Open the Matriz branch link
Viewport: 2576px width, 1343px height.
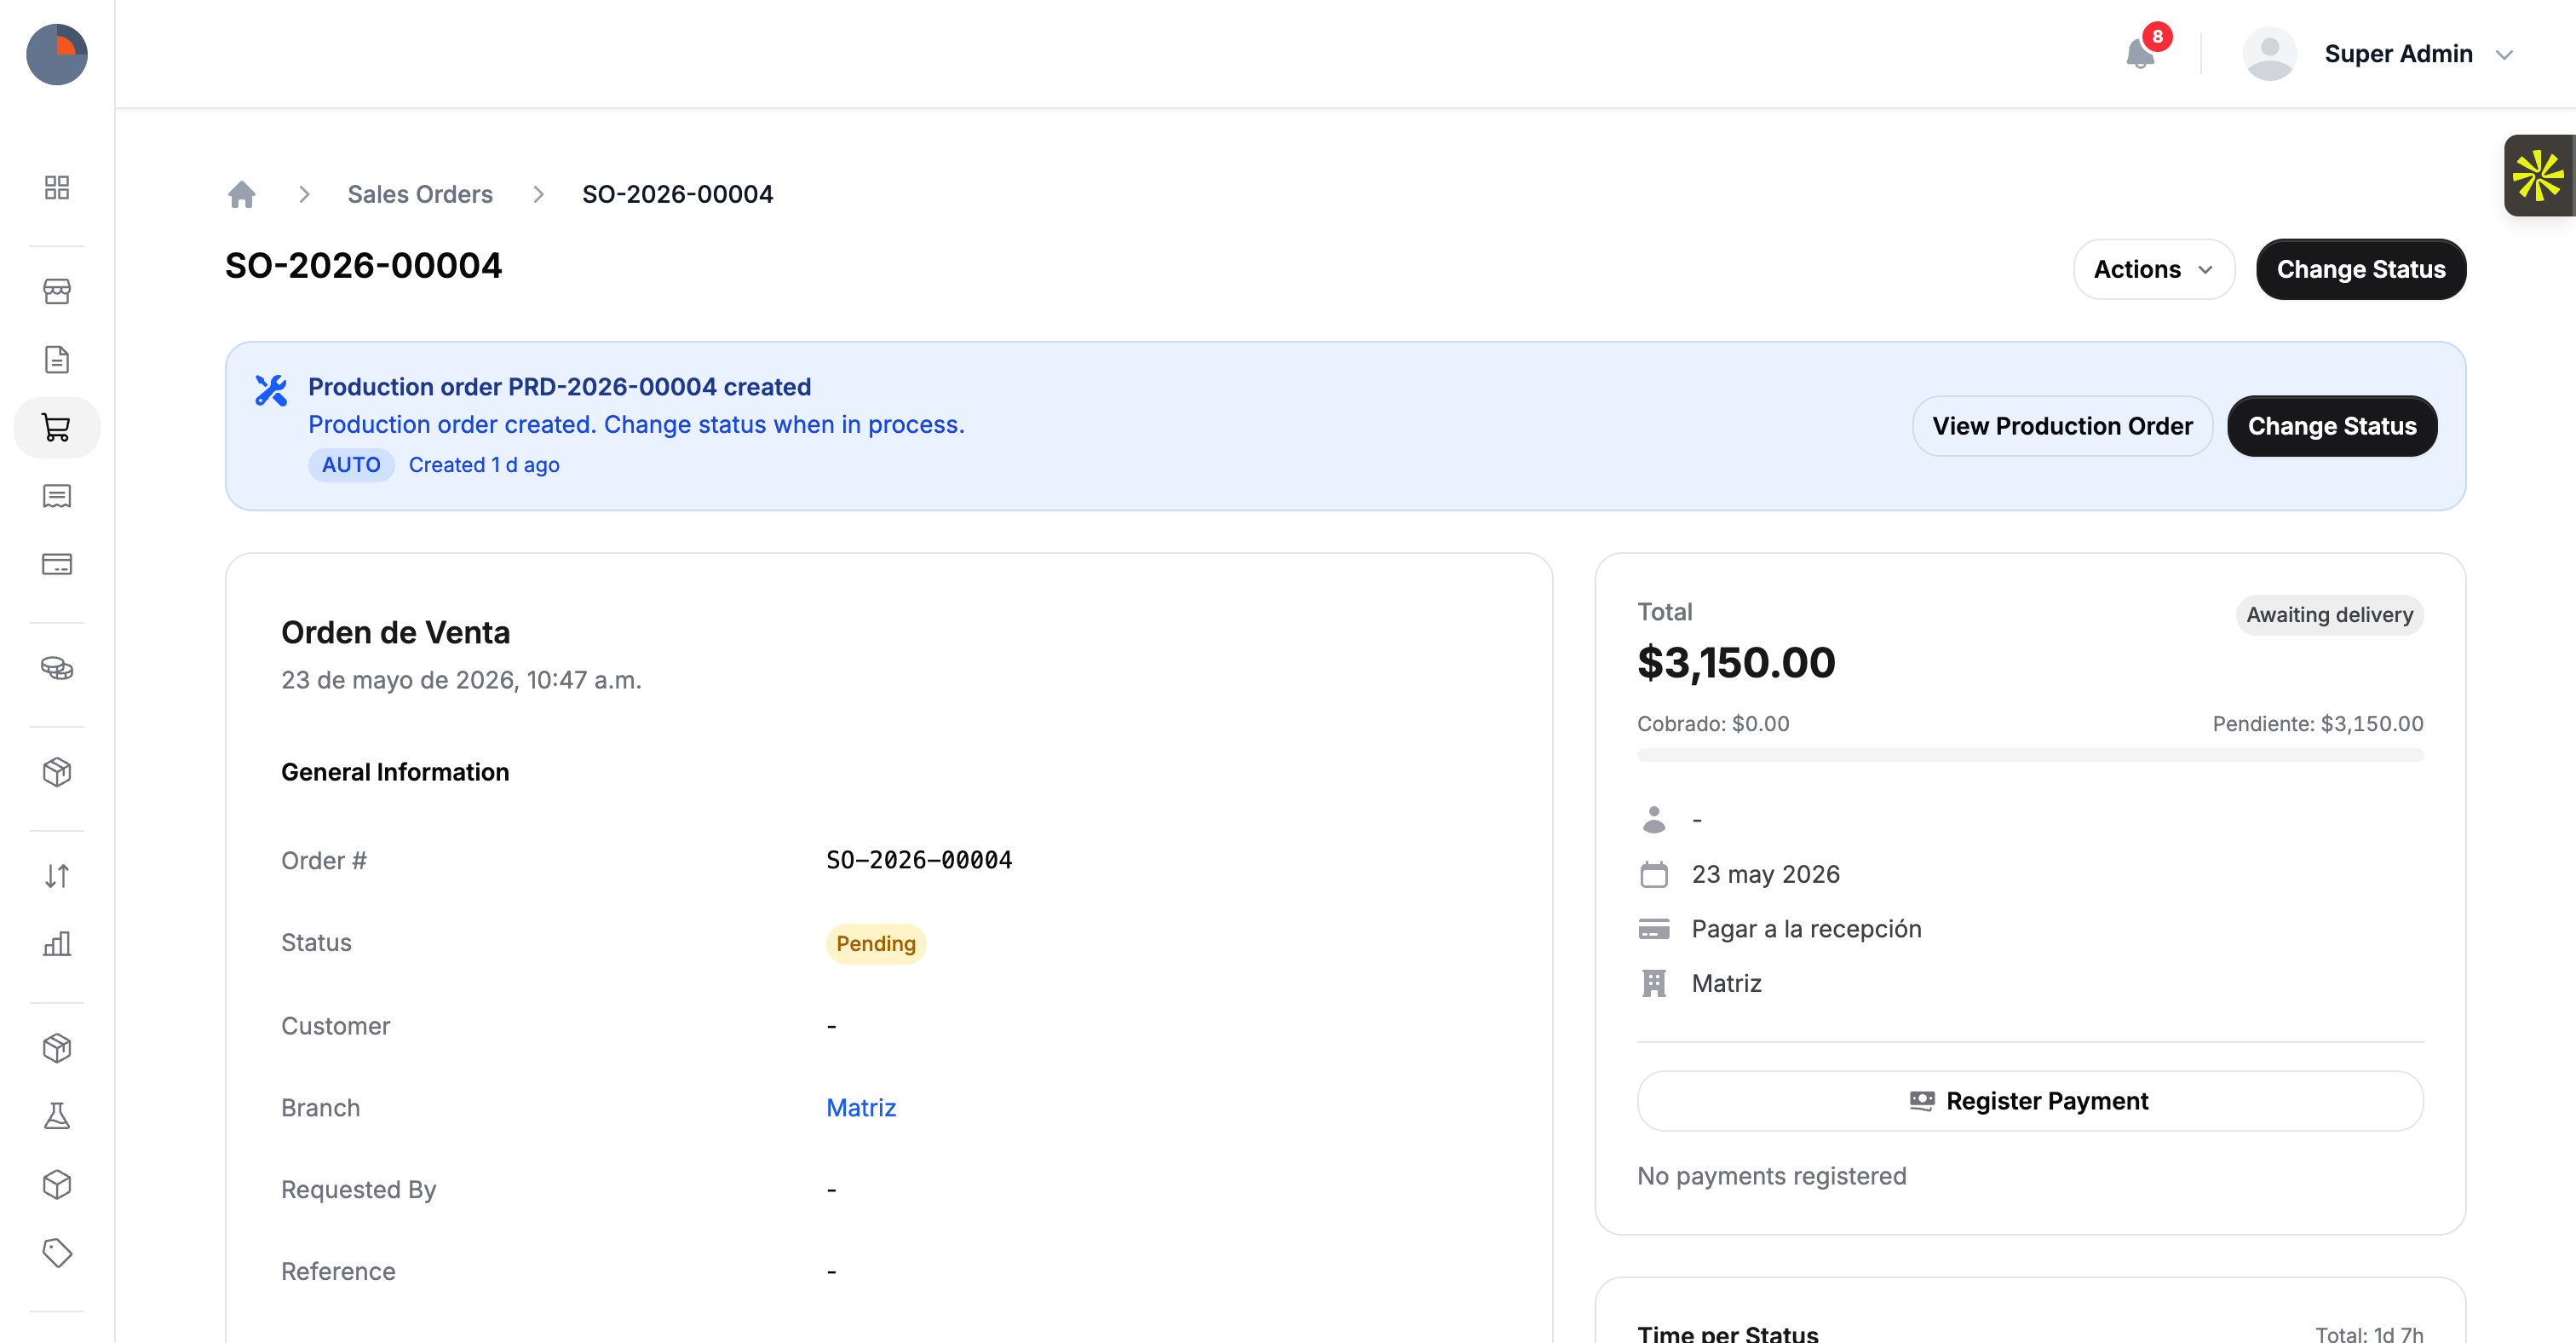pos(861,1108)
